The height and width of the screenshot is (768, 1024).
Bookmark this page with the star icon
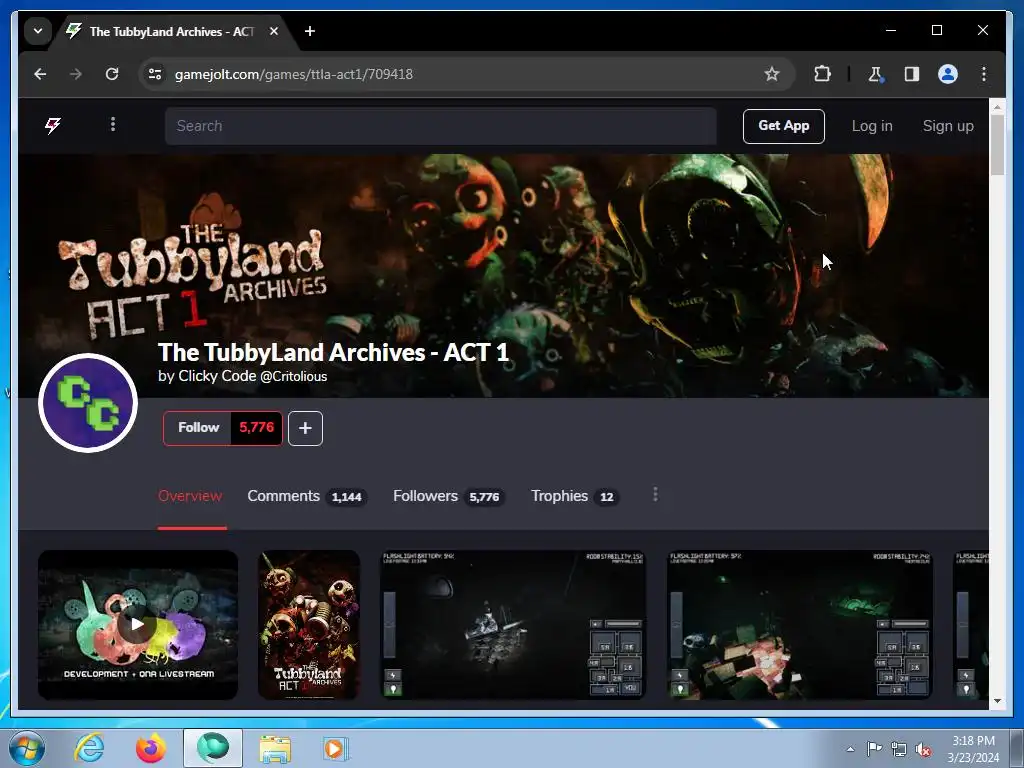tap(772, 74)
